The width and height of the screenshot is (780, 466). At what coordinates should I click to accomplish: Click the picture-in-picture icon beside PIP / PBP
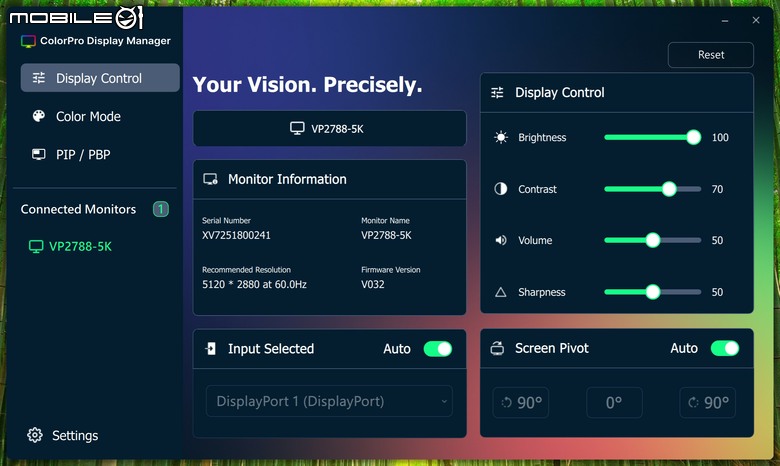39,154
